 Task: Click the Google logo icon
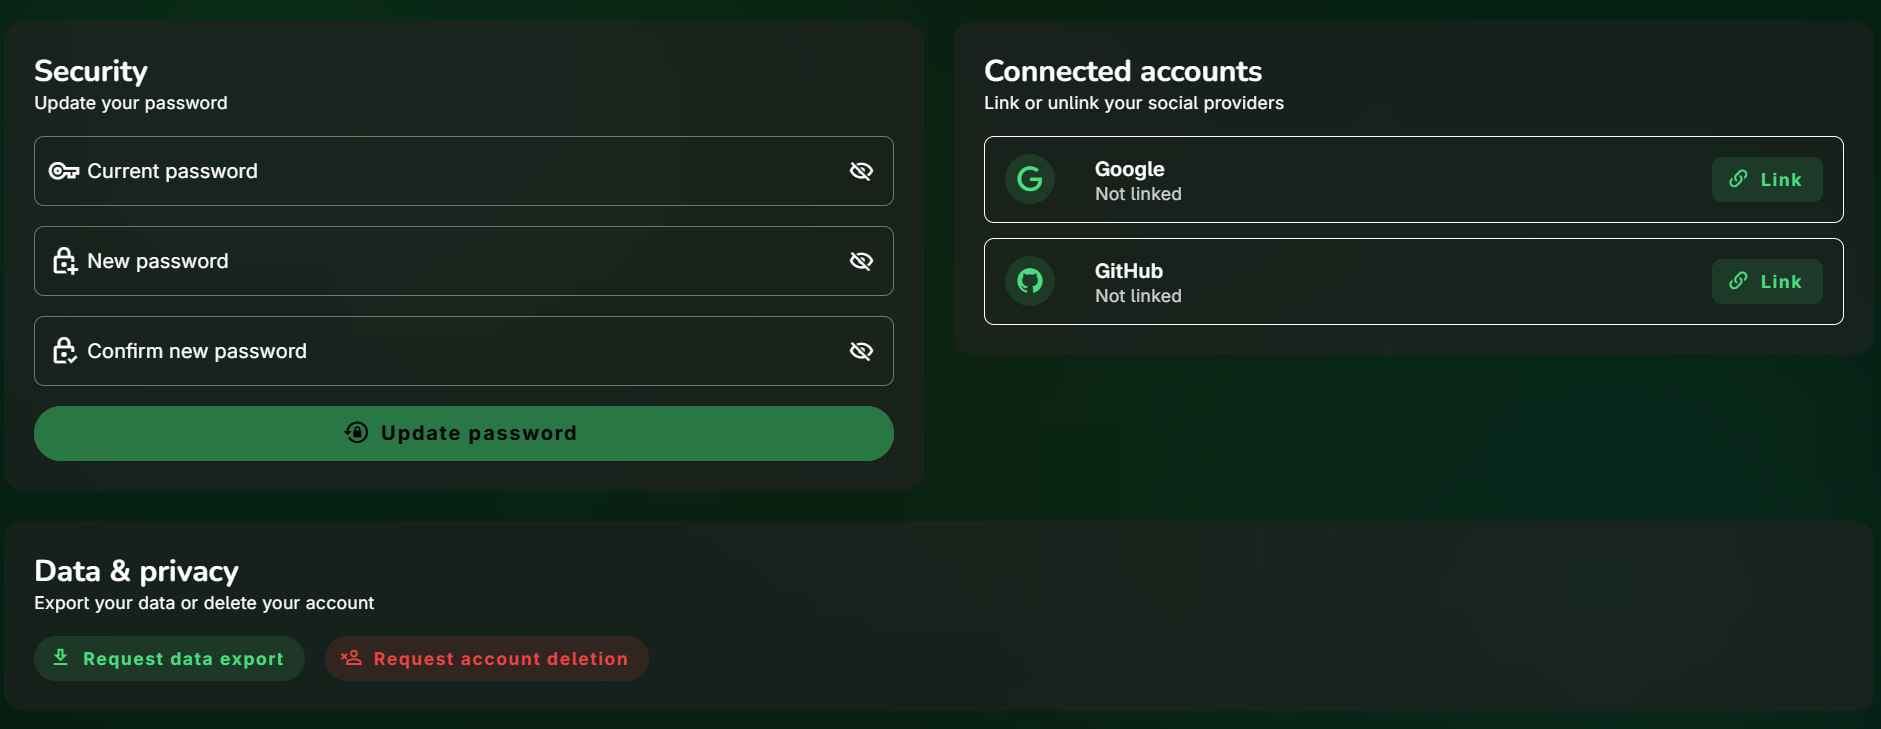(1029, 180)
